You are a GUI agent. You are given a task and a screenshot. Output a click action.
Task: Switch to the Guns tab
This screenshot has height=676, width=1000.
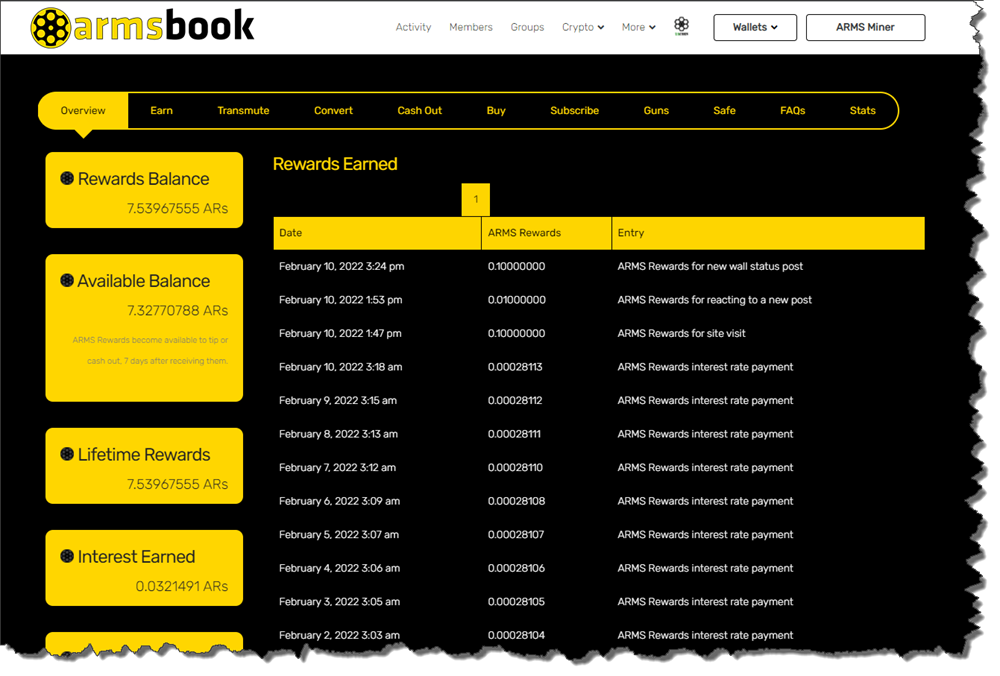[x=656, y=111]
